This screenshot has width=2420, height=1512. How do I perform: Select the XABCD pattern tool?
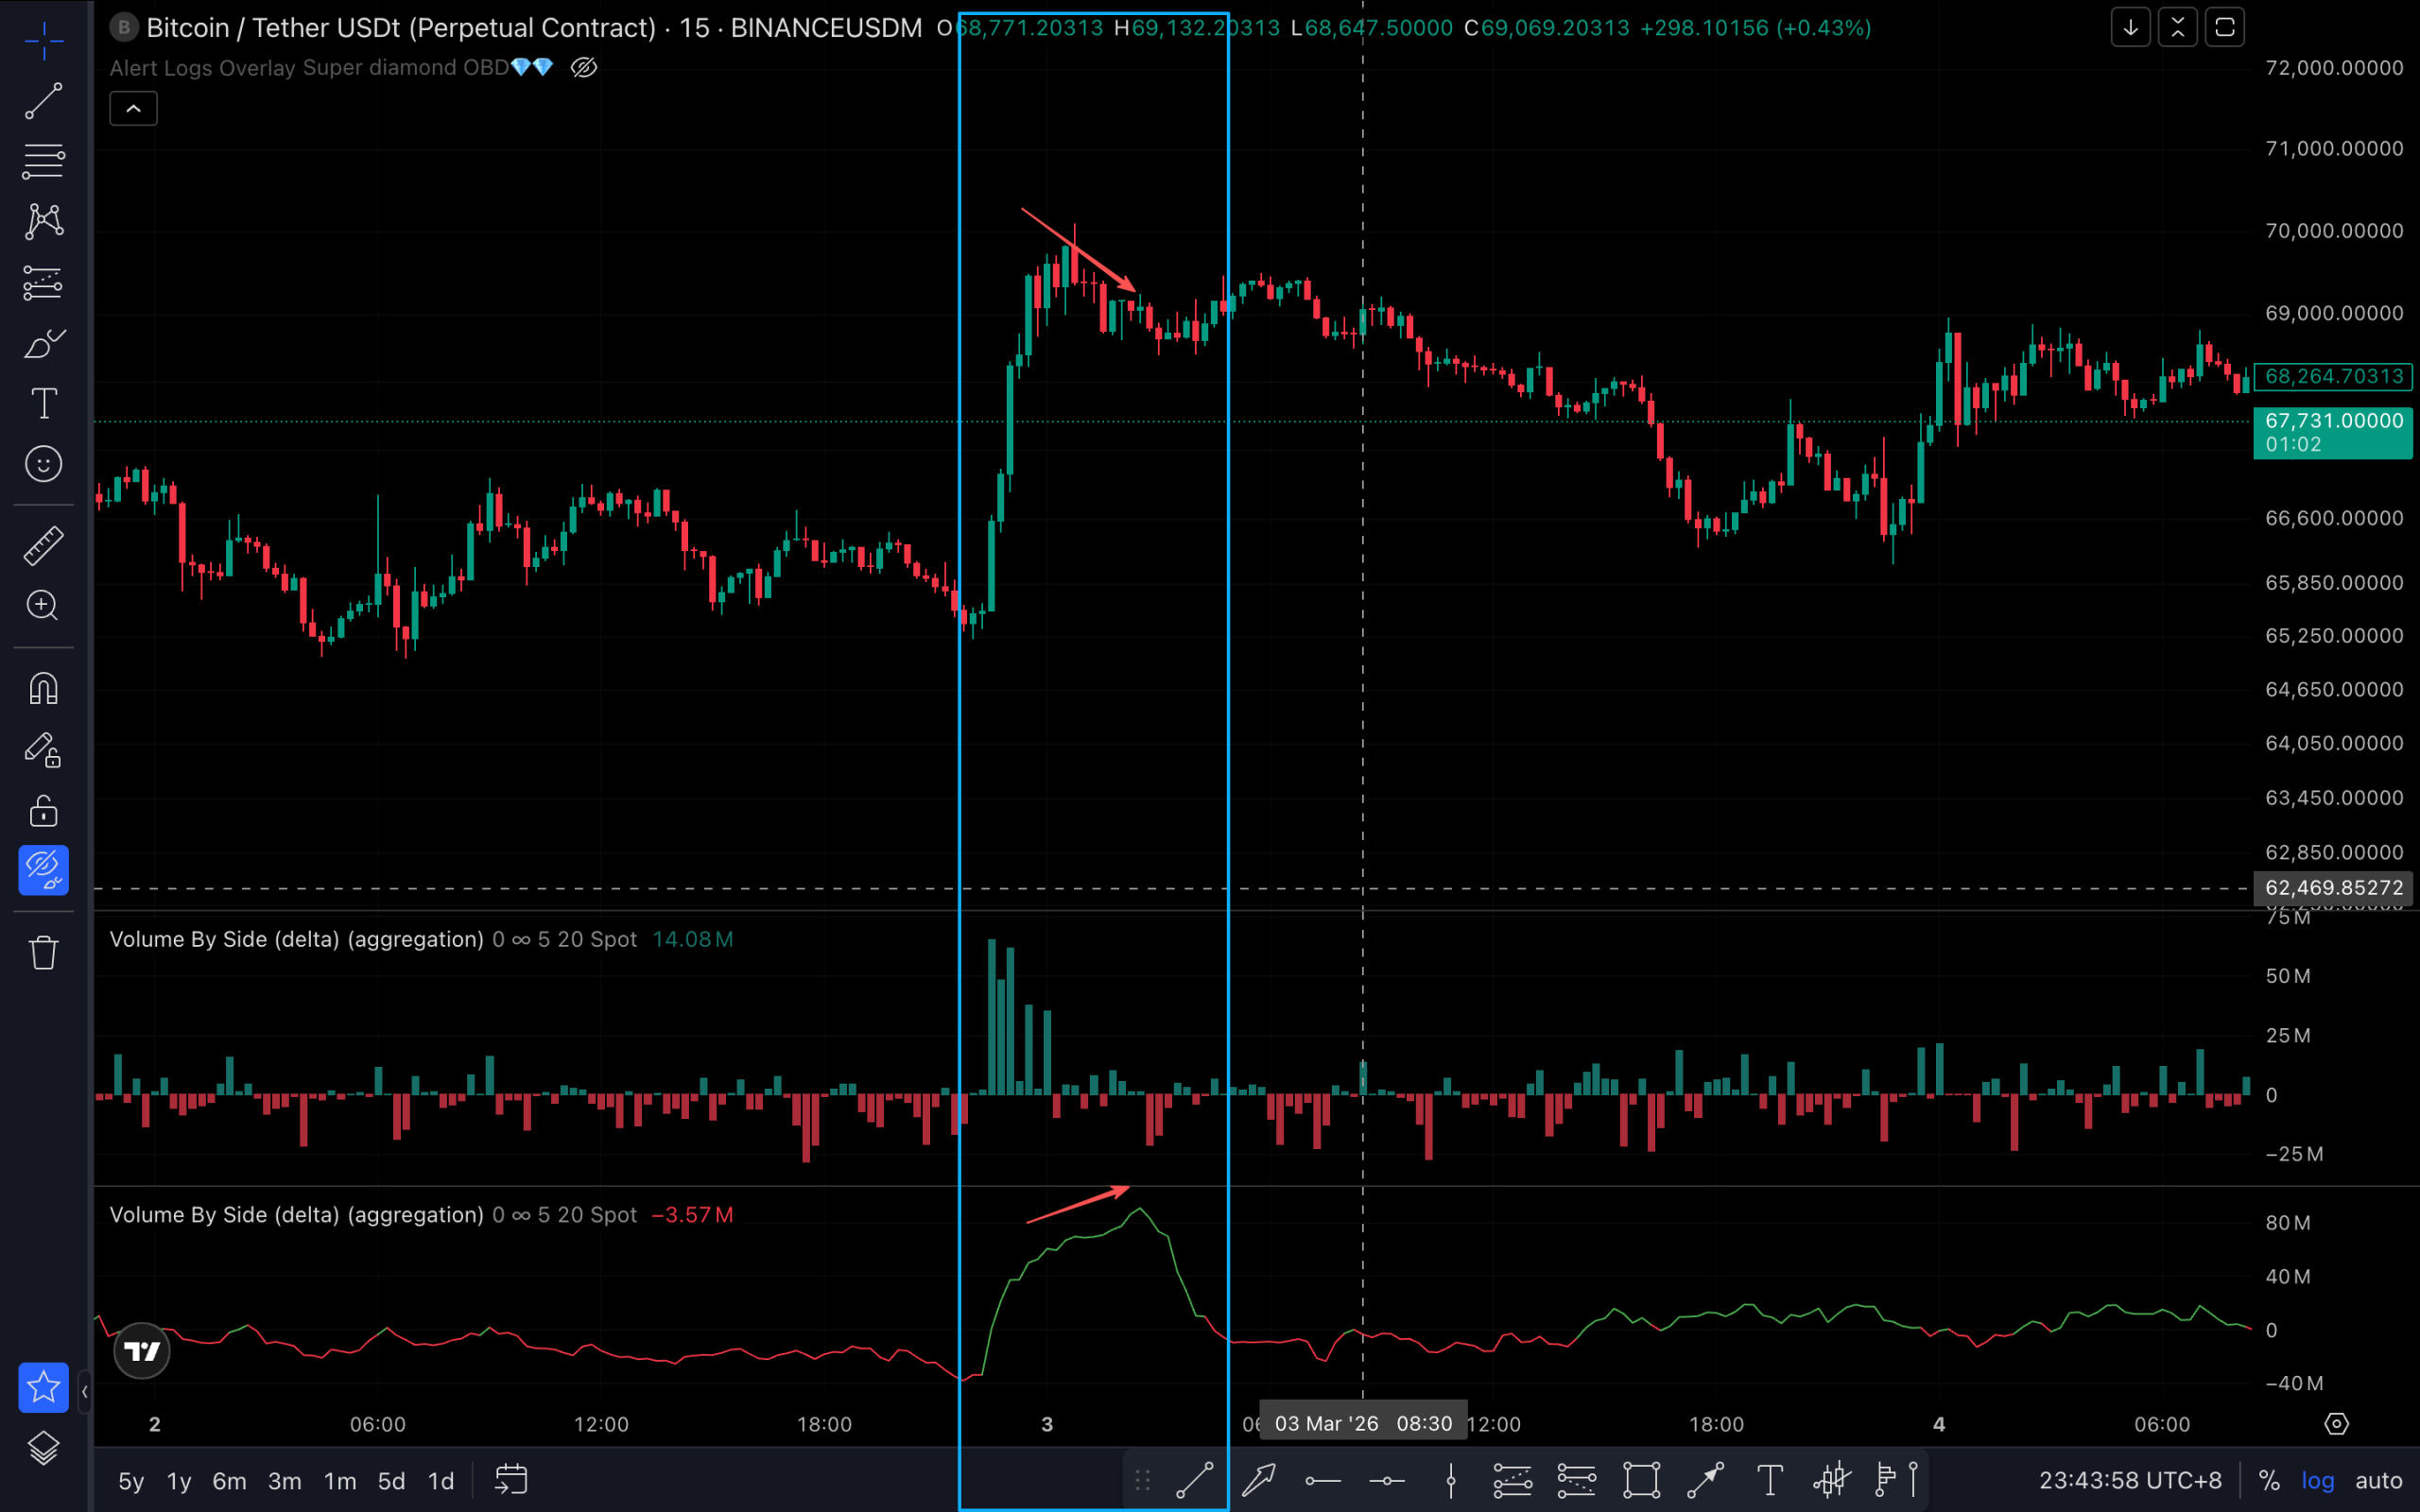pyautogui.click(x=43, y=221)
